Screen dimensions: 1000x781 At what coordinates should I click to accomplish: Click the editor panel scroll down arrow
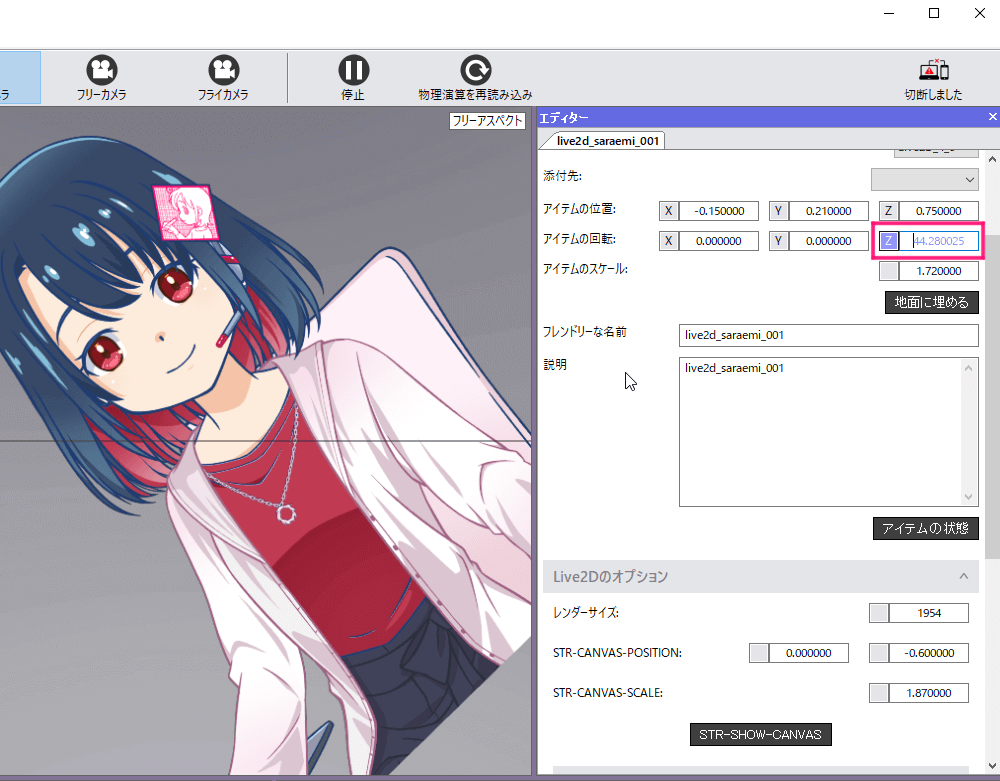pos(992,766)
